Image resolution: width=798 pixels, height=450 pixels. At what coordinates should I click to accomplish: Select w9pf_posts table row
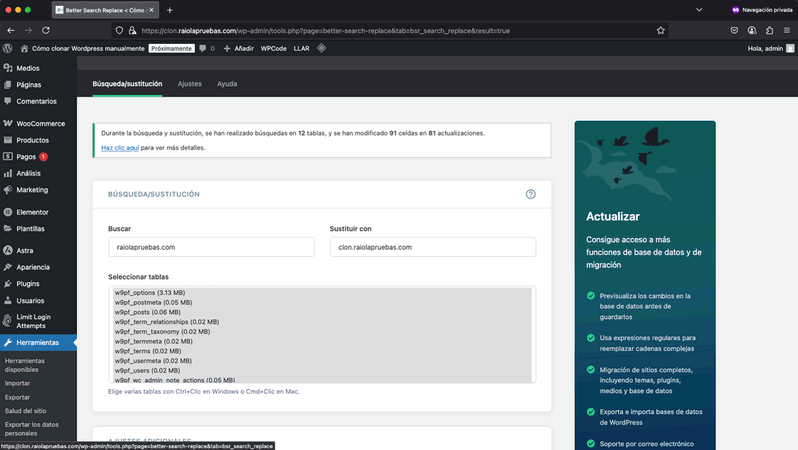323,312
